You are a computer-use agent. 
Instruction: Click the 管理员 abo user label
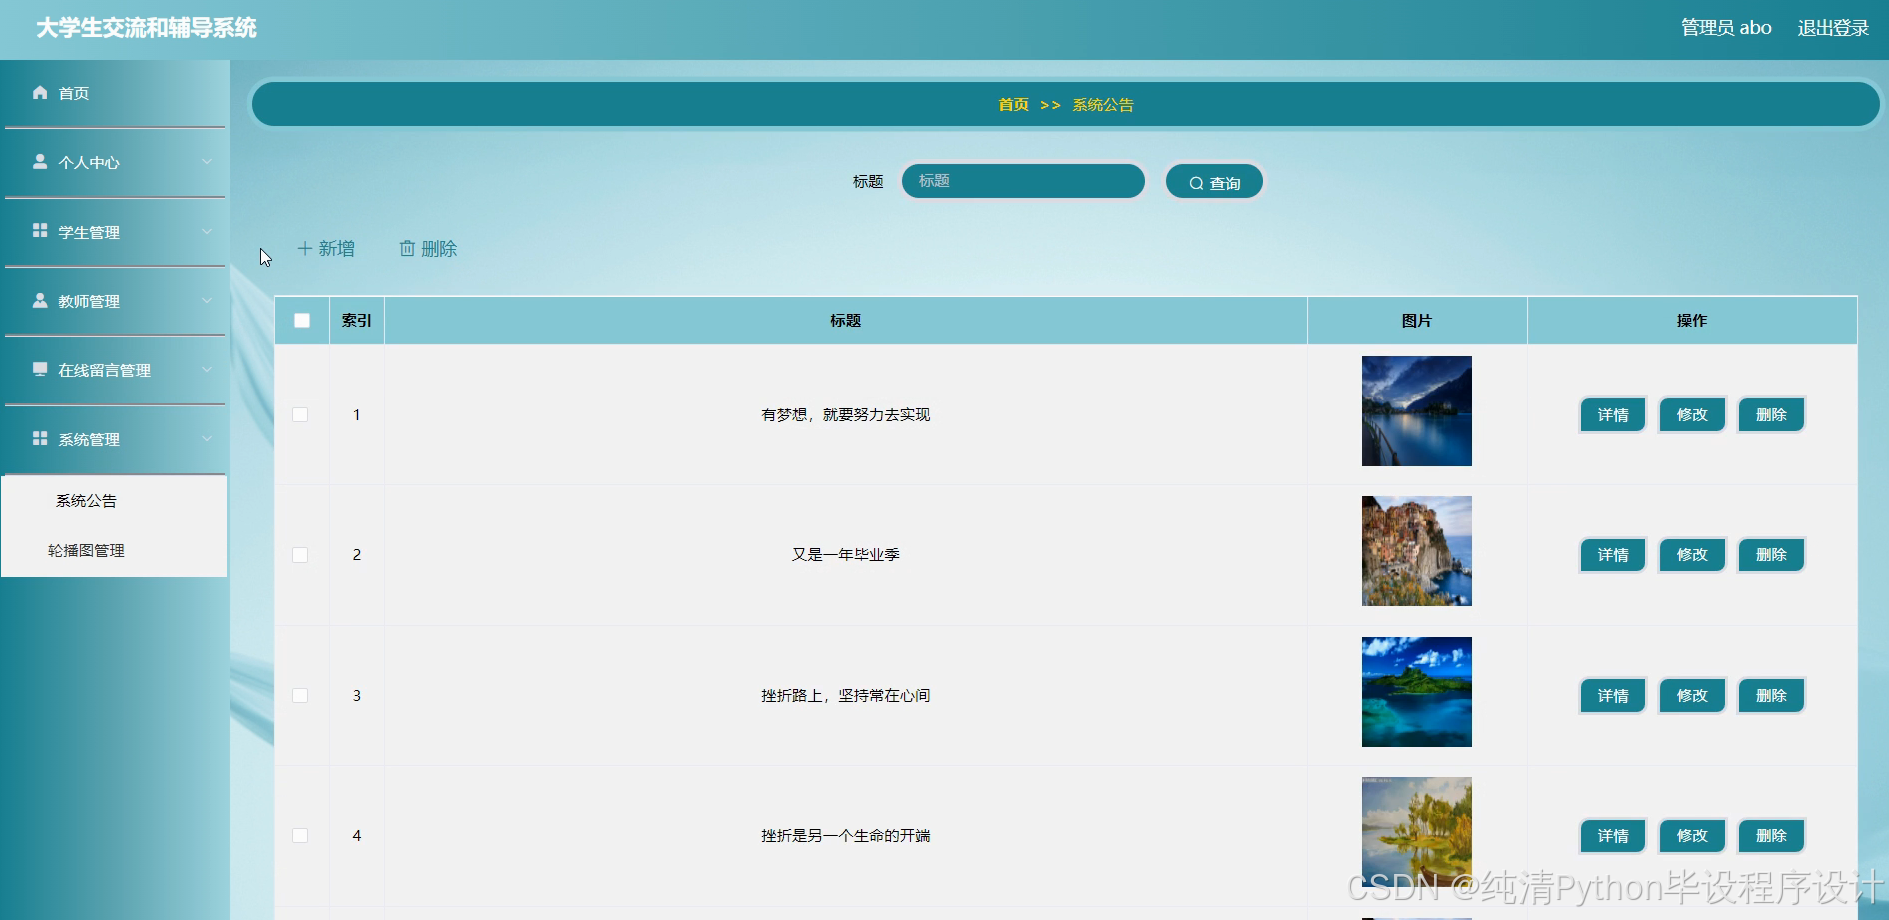tap(1726, 28)
